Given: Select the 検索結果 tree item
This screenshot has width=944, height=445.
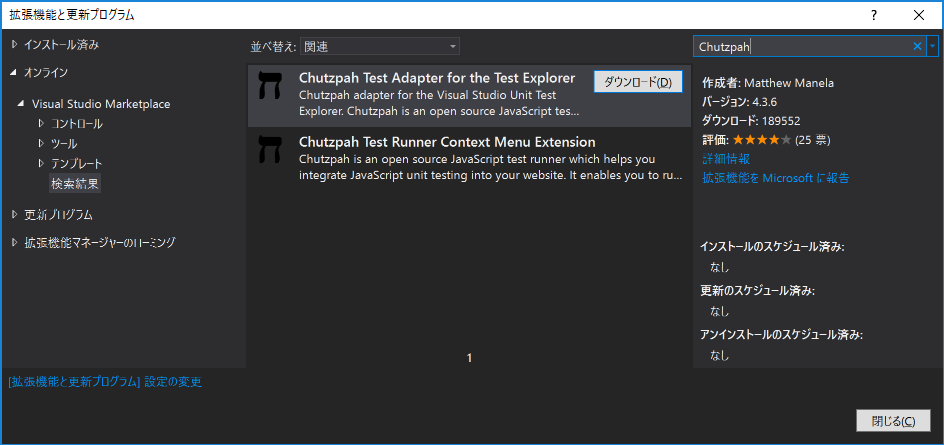Looking at the screenshot, I should coord(75,184).
